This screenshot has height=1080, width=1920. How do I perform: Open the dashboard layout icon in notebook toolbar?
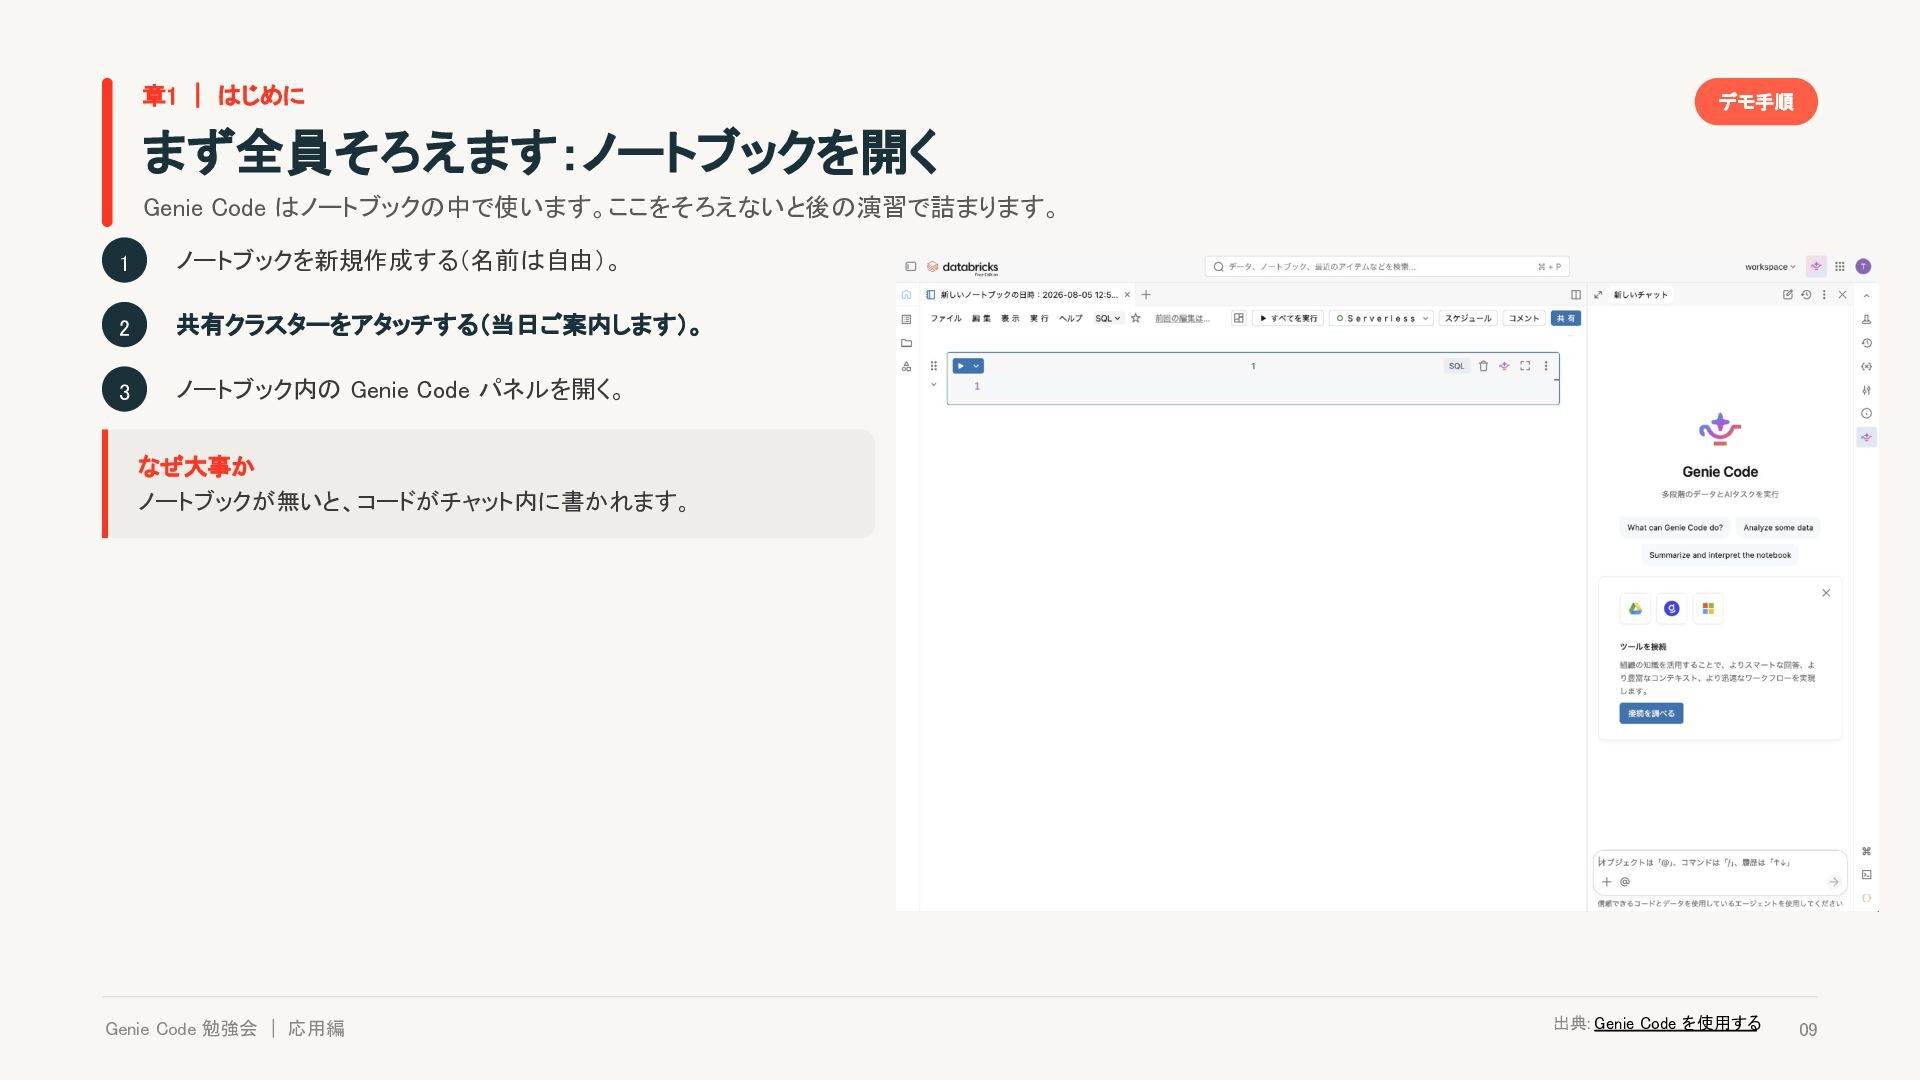pyautogui.click(x=1239, y=319)
